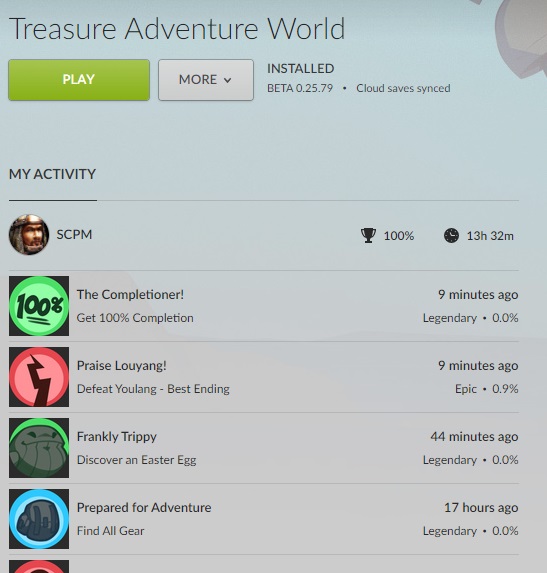
Task: Select the MY ACTIVITY tab
Action: click(x=53, y=174)
